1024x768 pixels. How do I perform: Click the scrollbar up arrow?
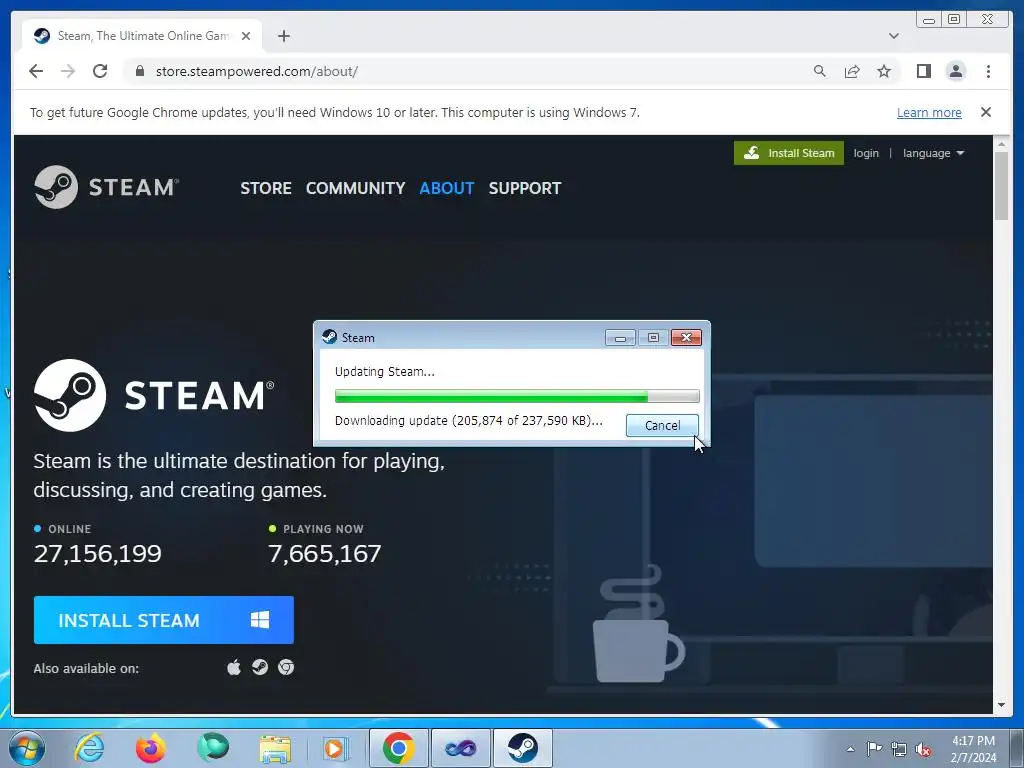coord(1001,143)
